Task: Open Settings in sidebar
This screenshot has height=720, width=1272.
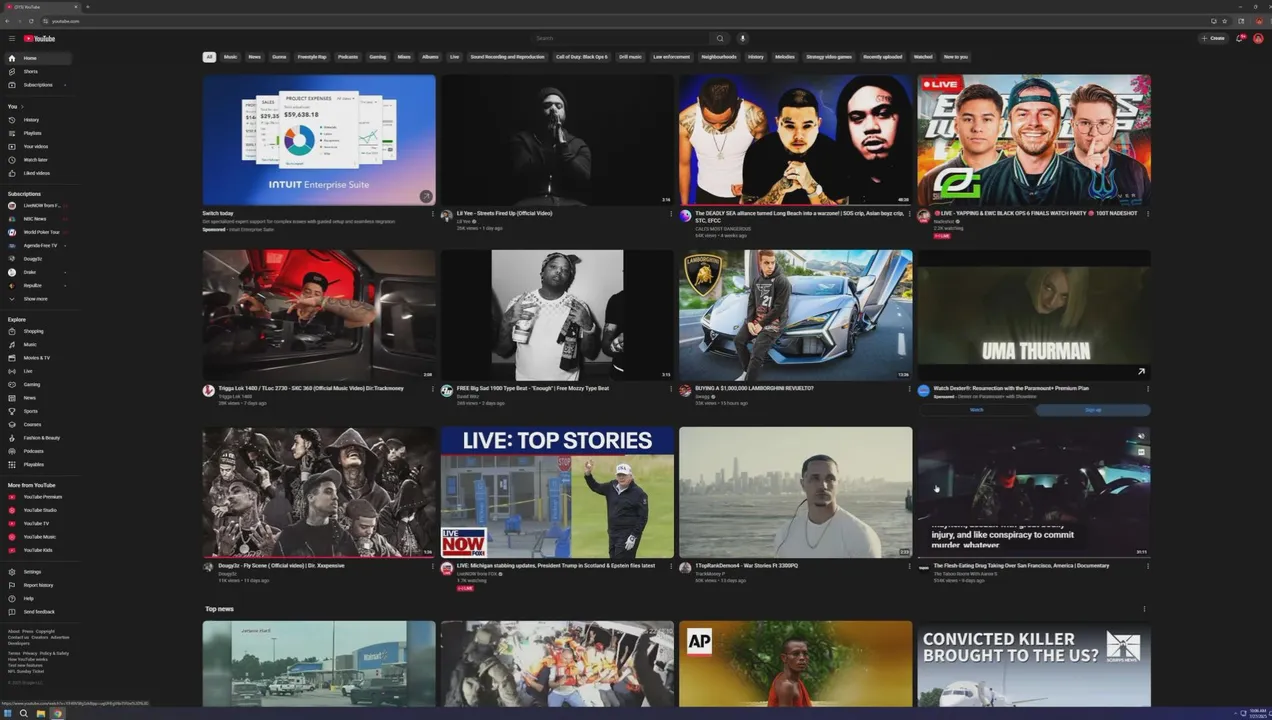Action: 38,572
